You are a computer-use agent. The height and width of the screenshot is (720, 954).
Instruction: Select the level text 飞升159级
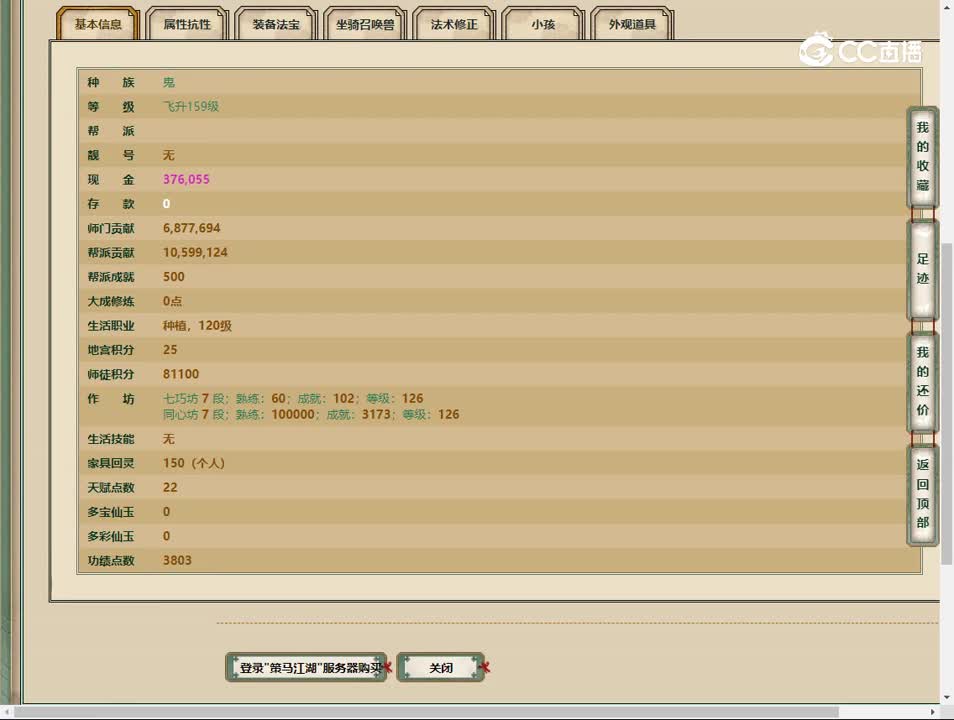point(190,107)
